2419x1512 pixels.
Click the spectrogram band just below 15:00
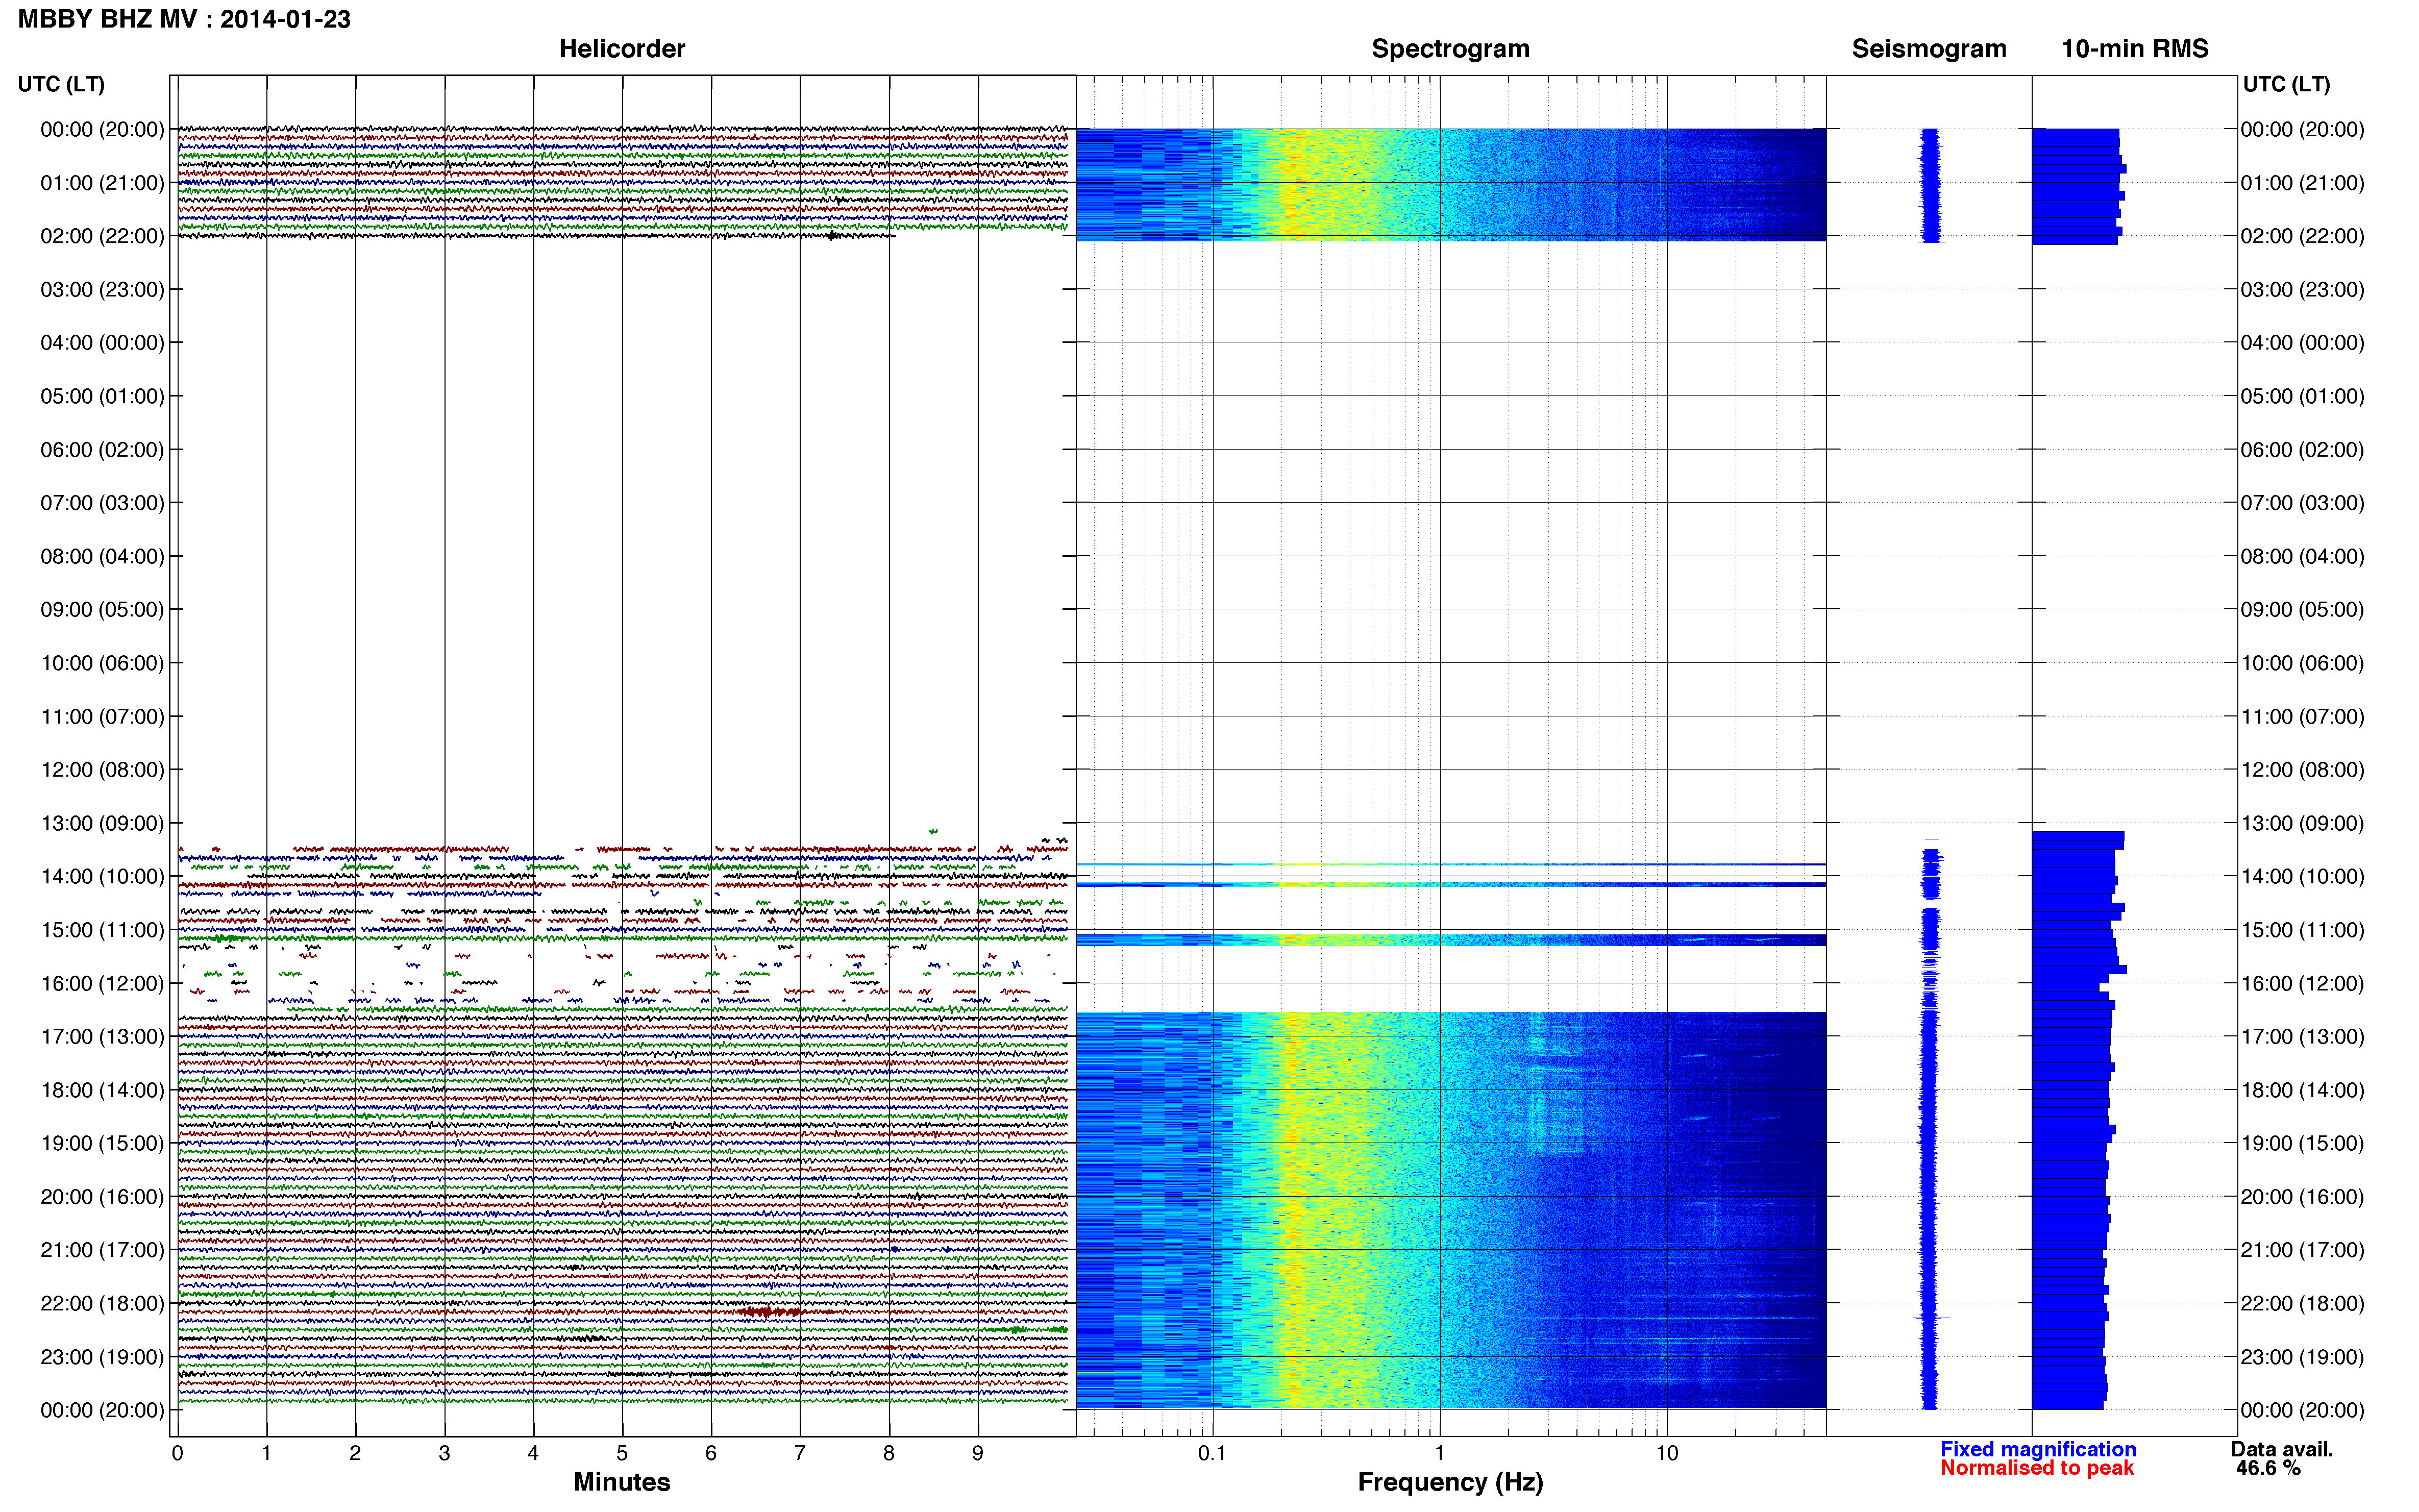click(1450, 940)
